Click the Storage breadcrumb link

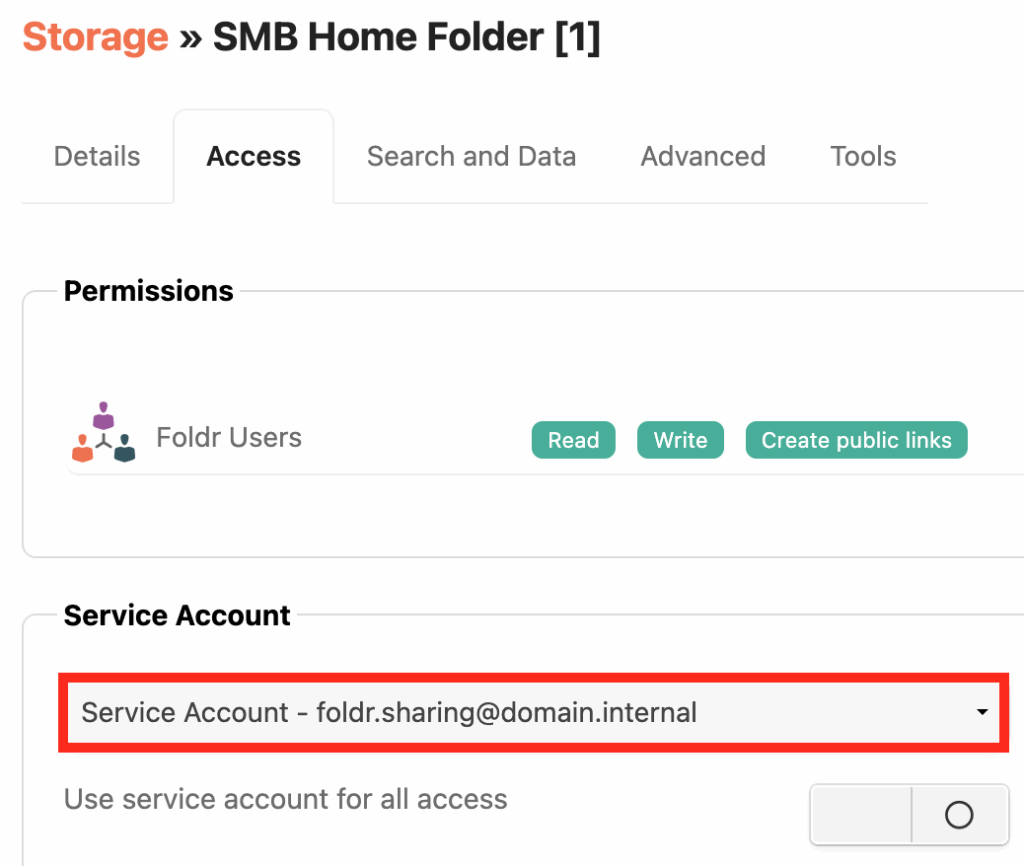pyautogui.click(x=95, y=38)
